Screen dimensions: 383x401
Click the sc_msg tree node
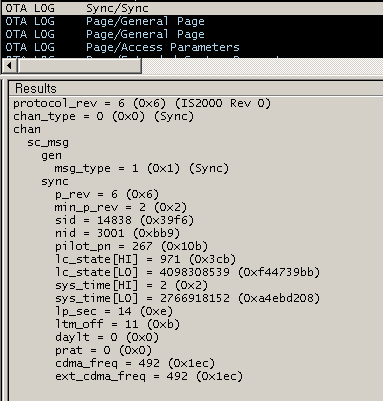point(48,143)
